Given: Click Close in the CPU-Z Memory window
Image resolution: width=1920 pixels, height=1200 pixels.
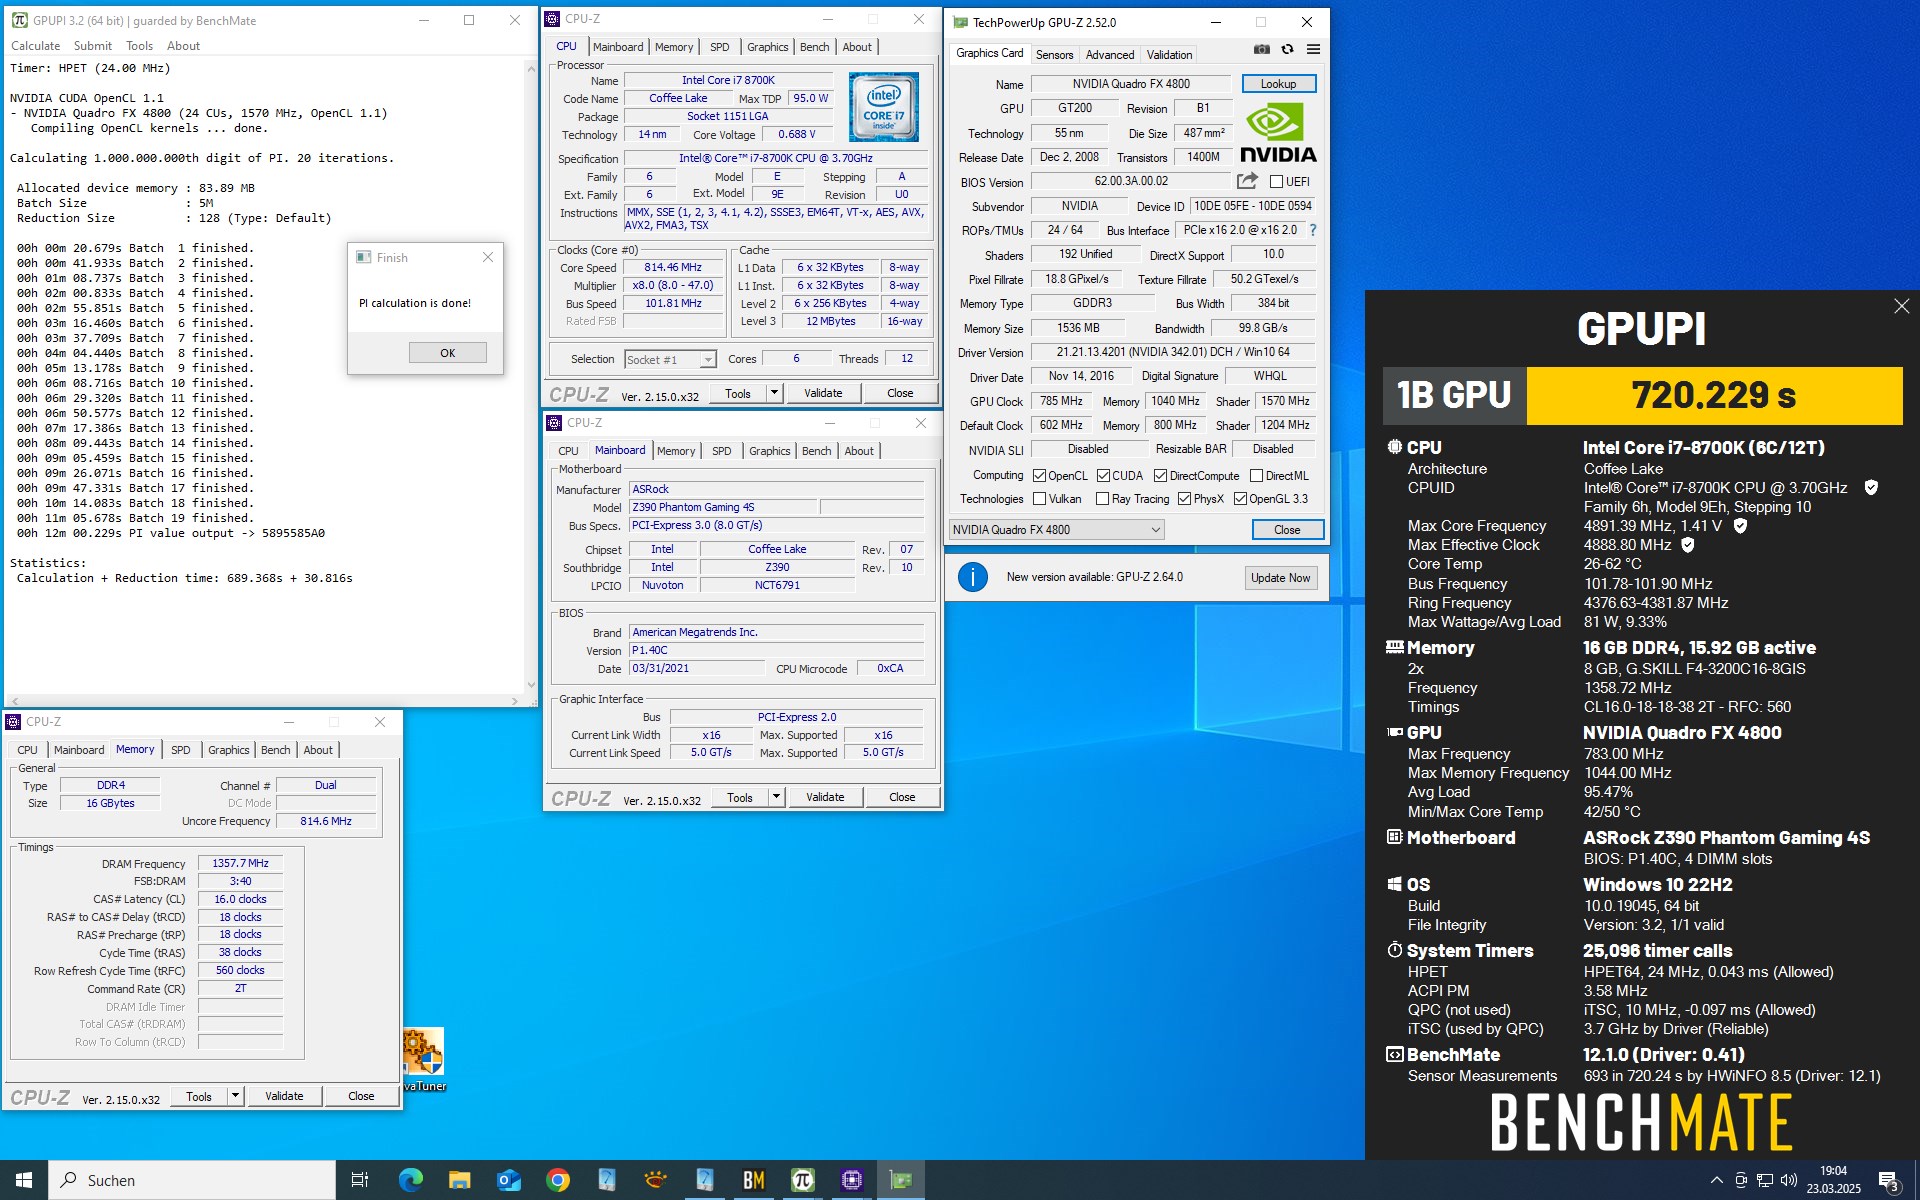Looking at the screenshot, I should tap(361, 1096).
